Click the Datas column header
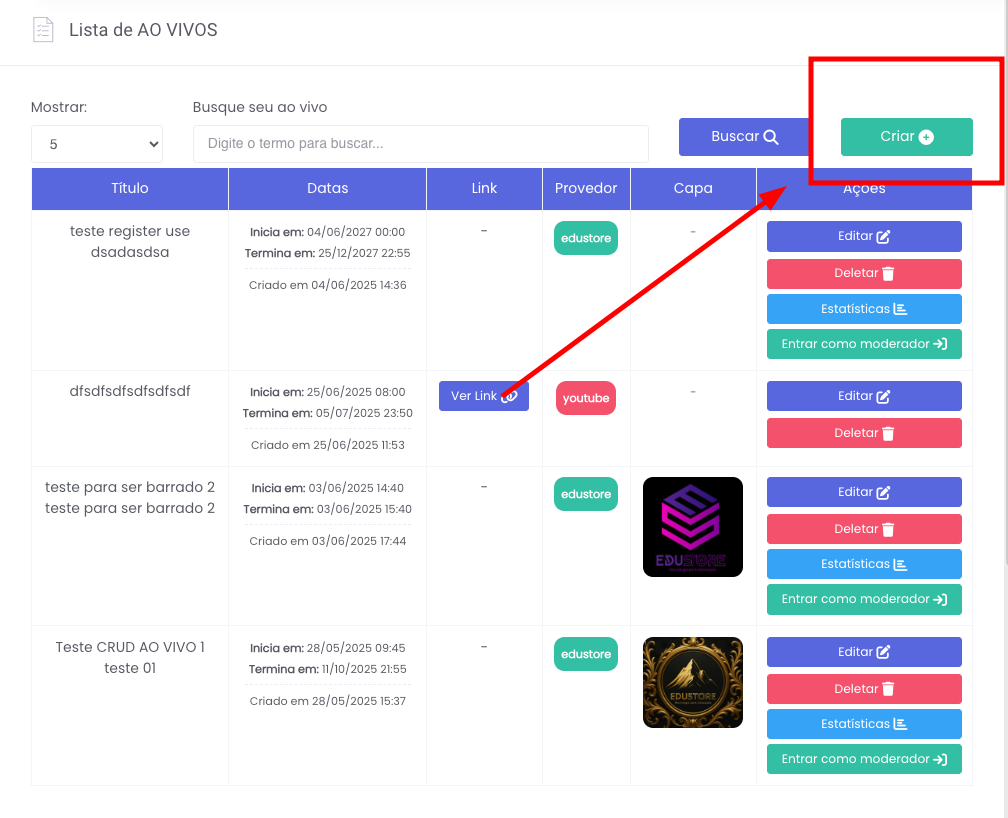 (x=327, y=188)
